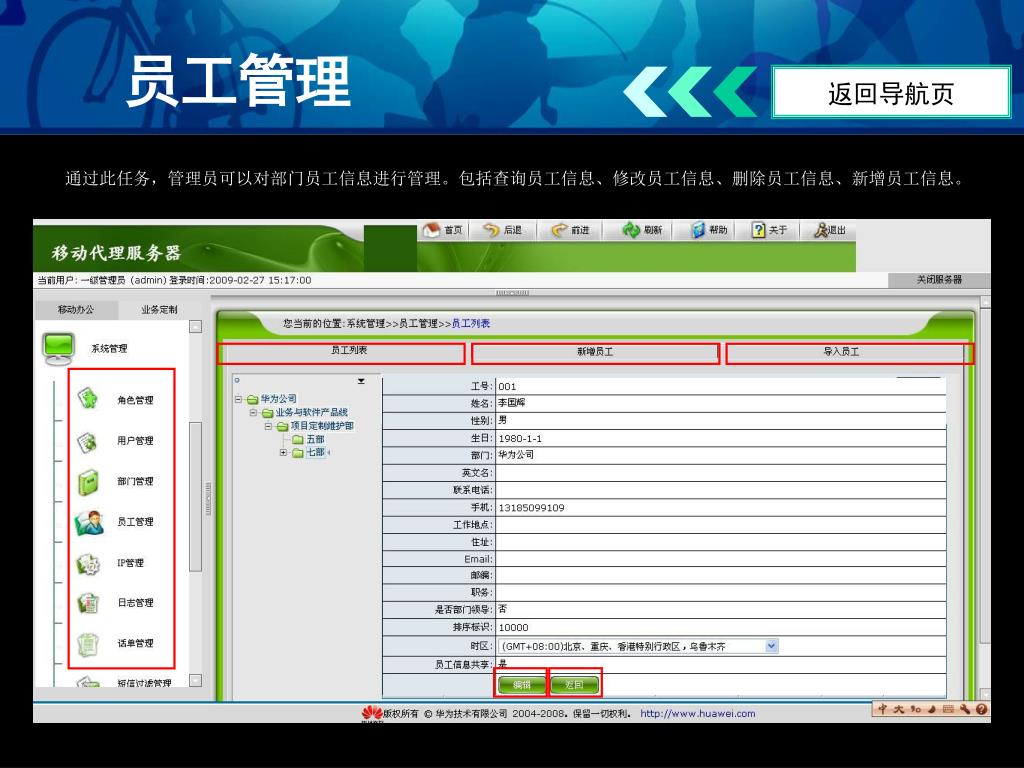
Task: Expand the 七部 tree node
Action: click(283, 452)
